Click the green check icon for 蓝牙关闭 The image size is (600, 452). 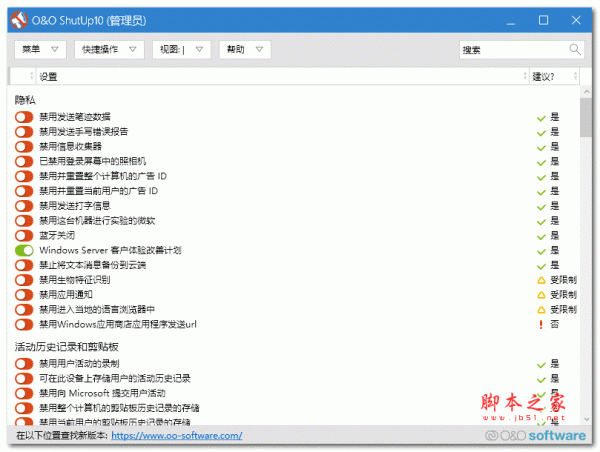tap(541, 237)
